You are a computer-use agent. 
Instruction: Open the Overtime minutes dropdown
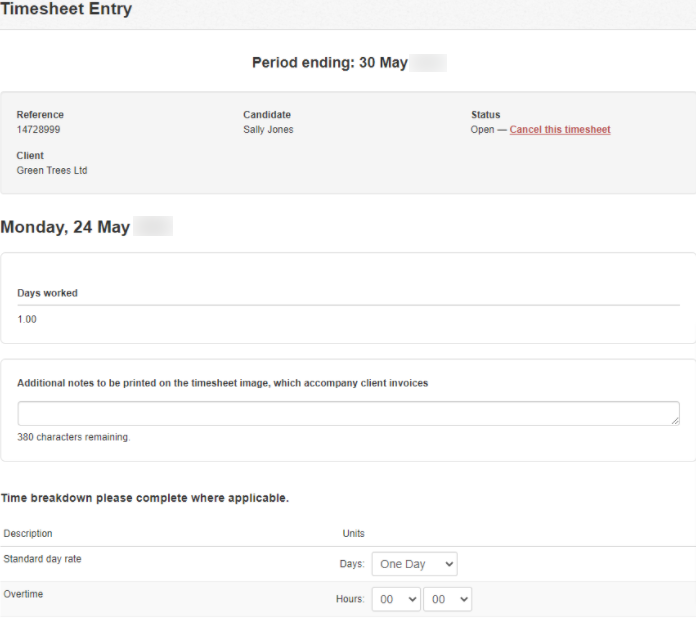point(447,599)
